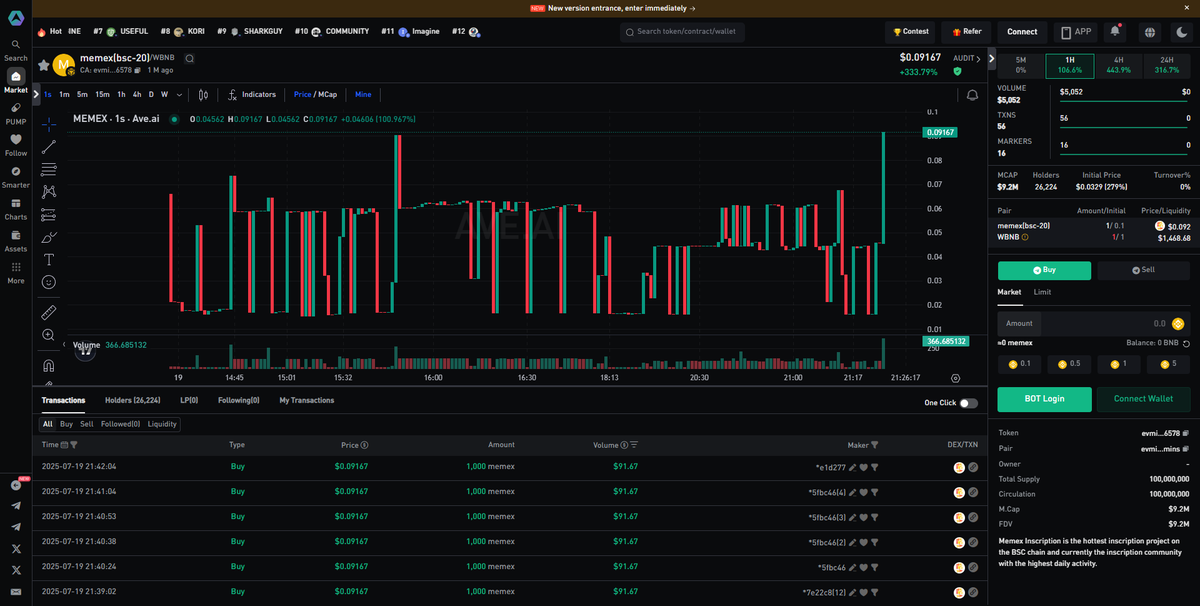Viewport: 1200px width, 606px height.
Task: Open the Charts sidebar section
Action: pyautogui.click(x=16, y=208)
